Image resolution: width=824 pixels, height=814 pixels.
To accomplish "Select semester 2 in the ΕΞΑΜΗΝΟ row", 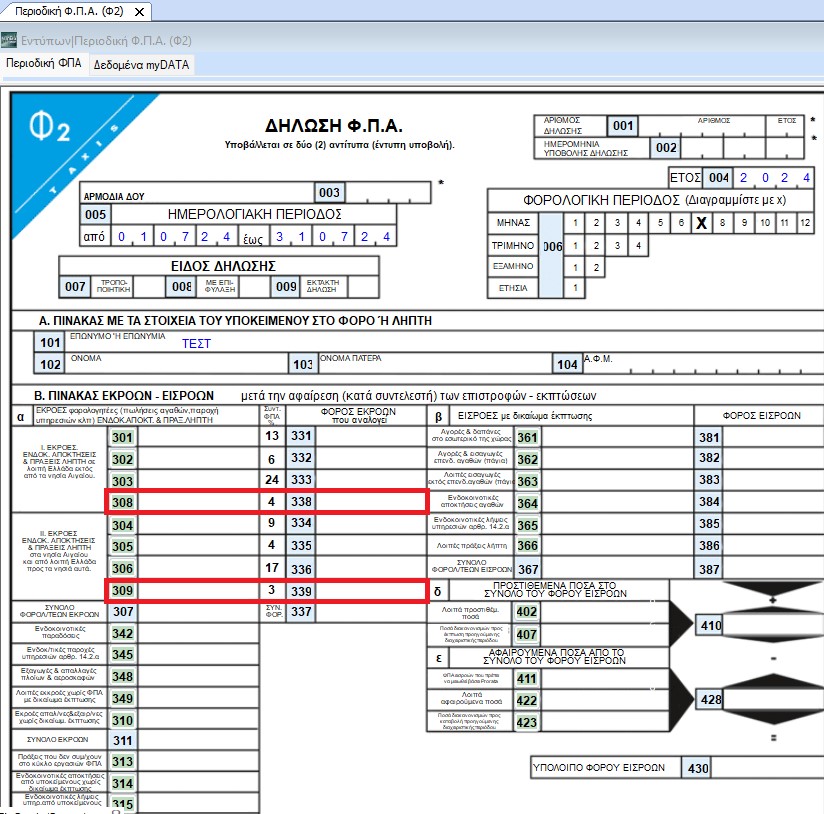I will (596, 267).
